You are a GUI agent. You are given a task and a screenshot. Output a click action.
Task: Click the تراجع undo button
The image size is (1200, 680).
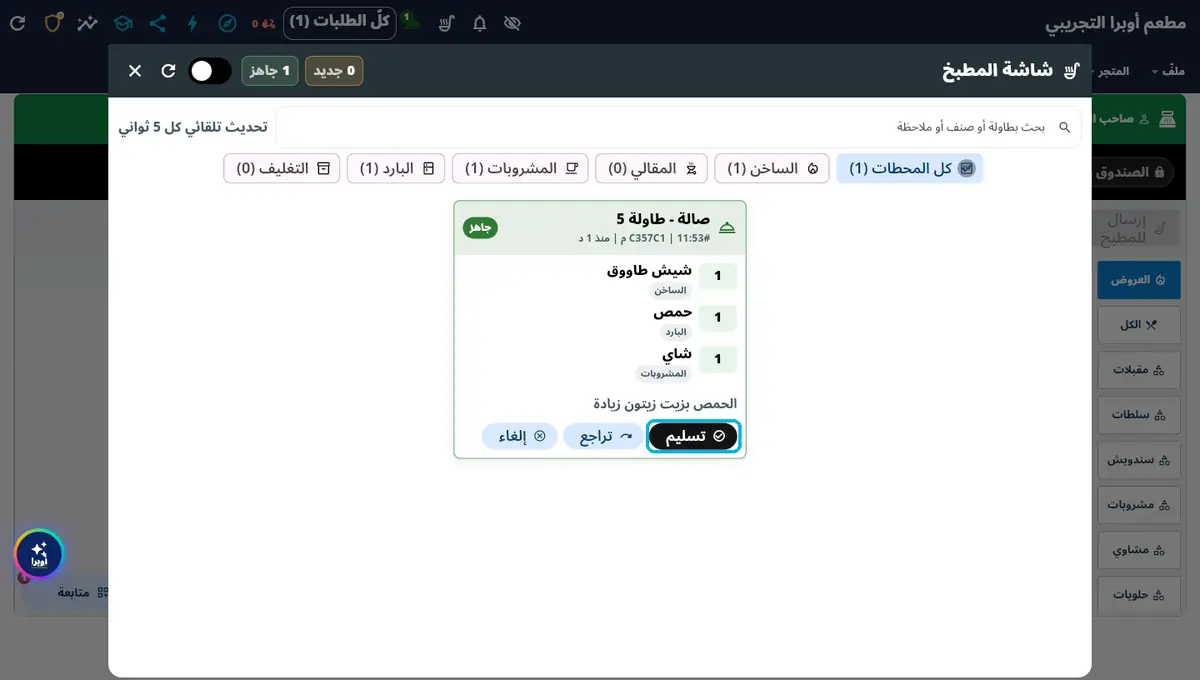click(x=603, y=437)
